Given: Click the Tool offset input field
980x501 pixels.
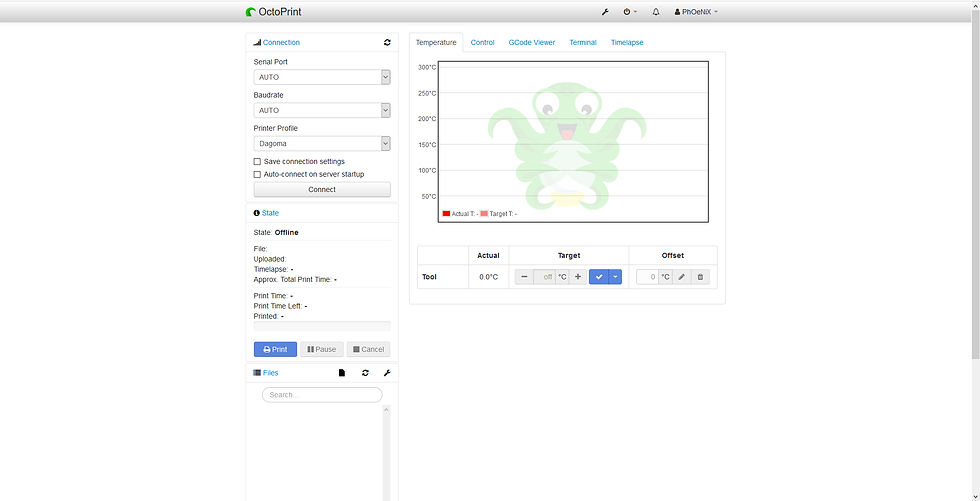Looking at the screenshot, I should [648, 277].
